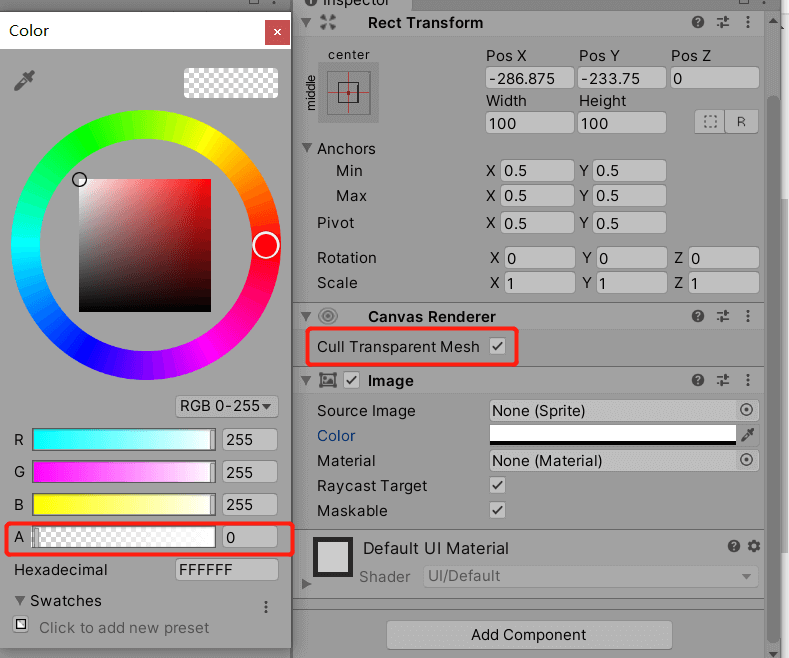The height and width of the screenshot is (658, 789).
Task: Click the Default UI Material preview thumbnail
Action: coord(333,557)
